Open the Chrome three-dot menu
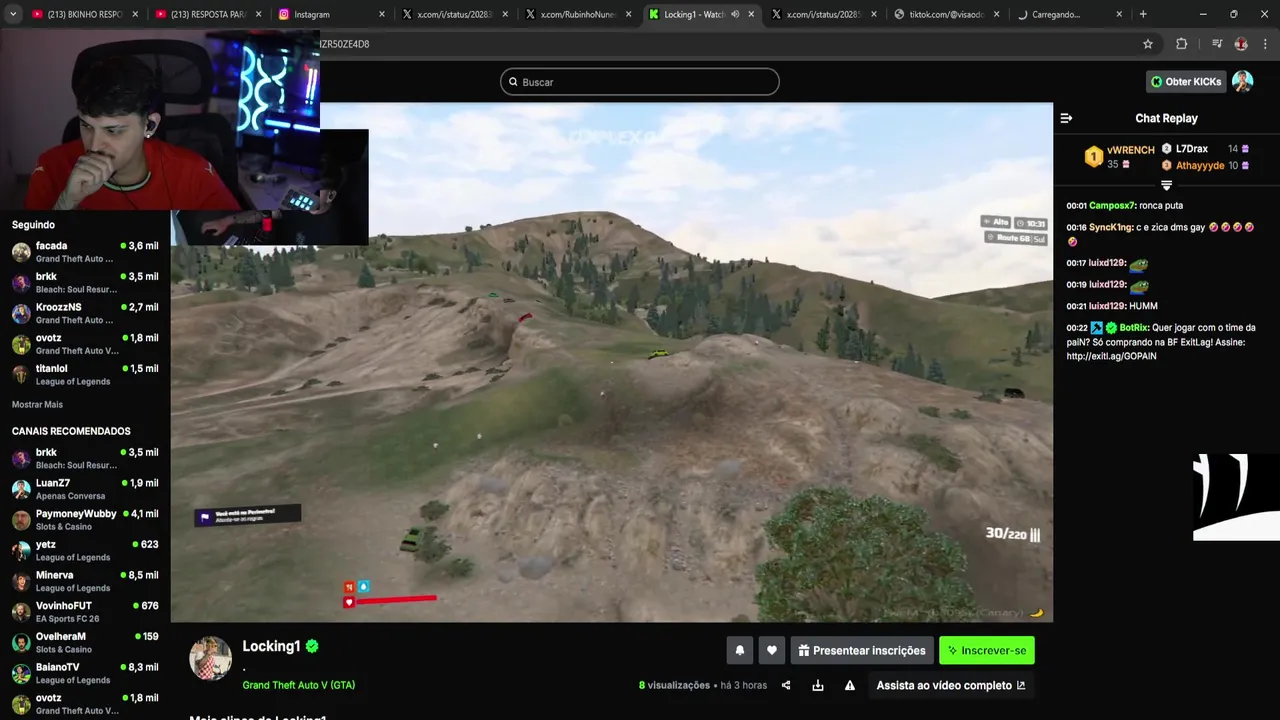Image resolution: width=1280 pixels, height=720 pixels. [1266, 44]
